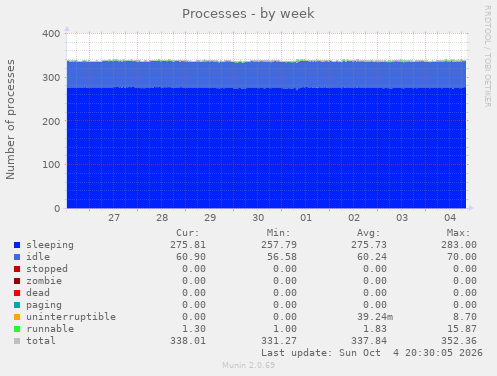
Task: Click sleeping maximum value 283.00
Action: tap(459, 245)
